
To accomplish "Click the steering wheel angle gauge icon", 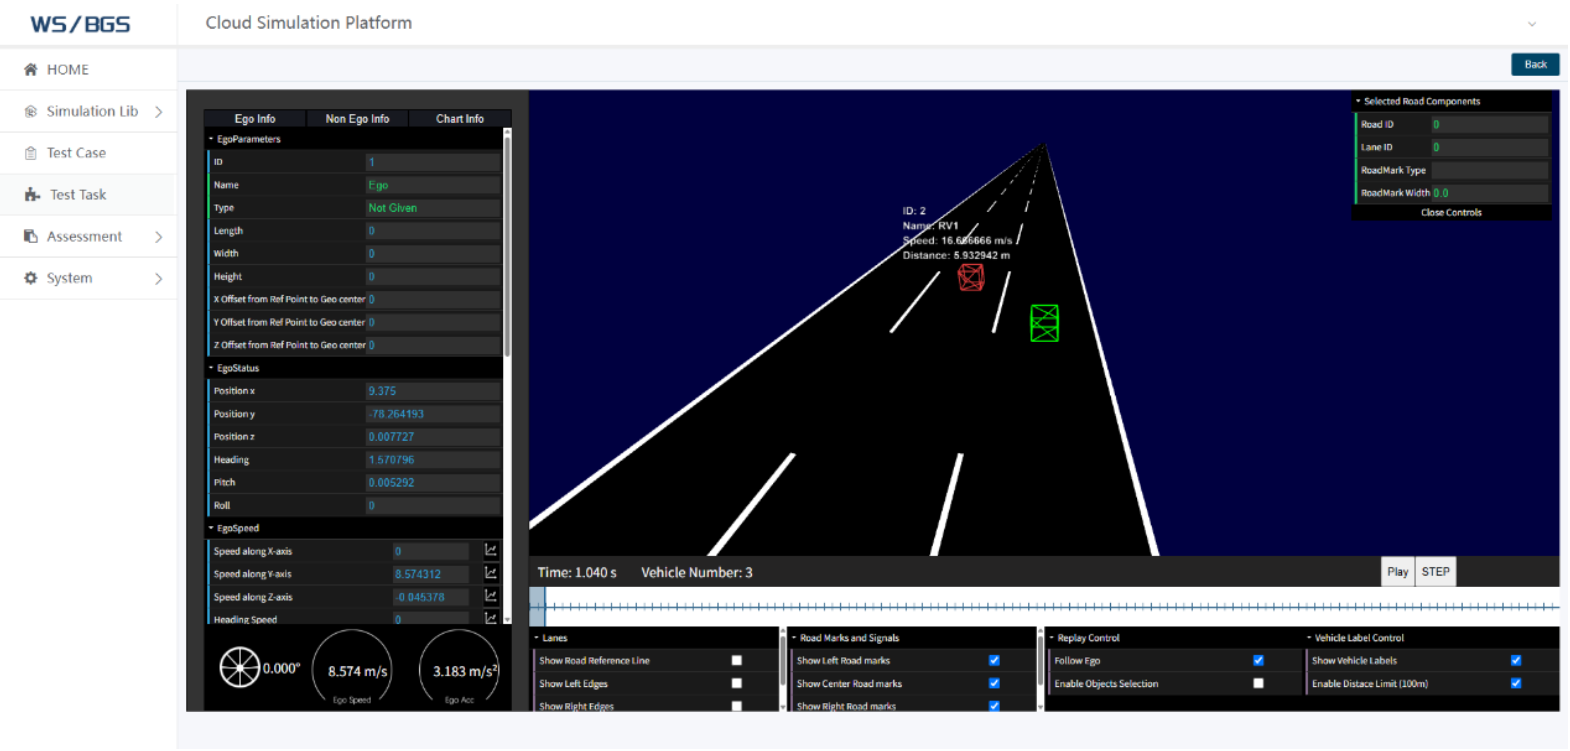I will pos(240,668).
